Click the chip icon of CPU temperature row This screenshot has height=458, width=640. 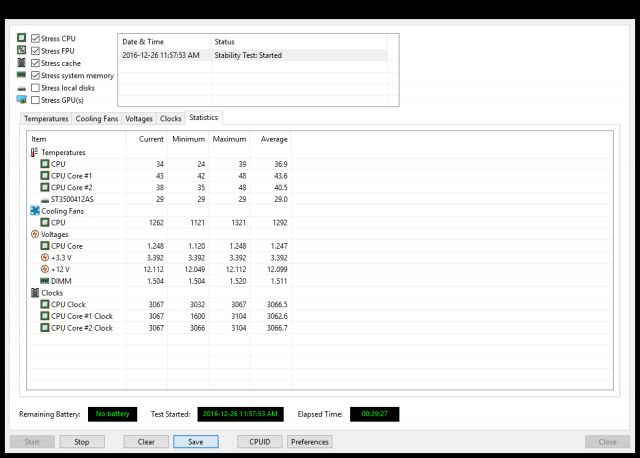(44, 164)
